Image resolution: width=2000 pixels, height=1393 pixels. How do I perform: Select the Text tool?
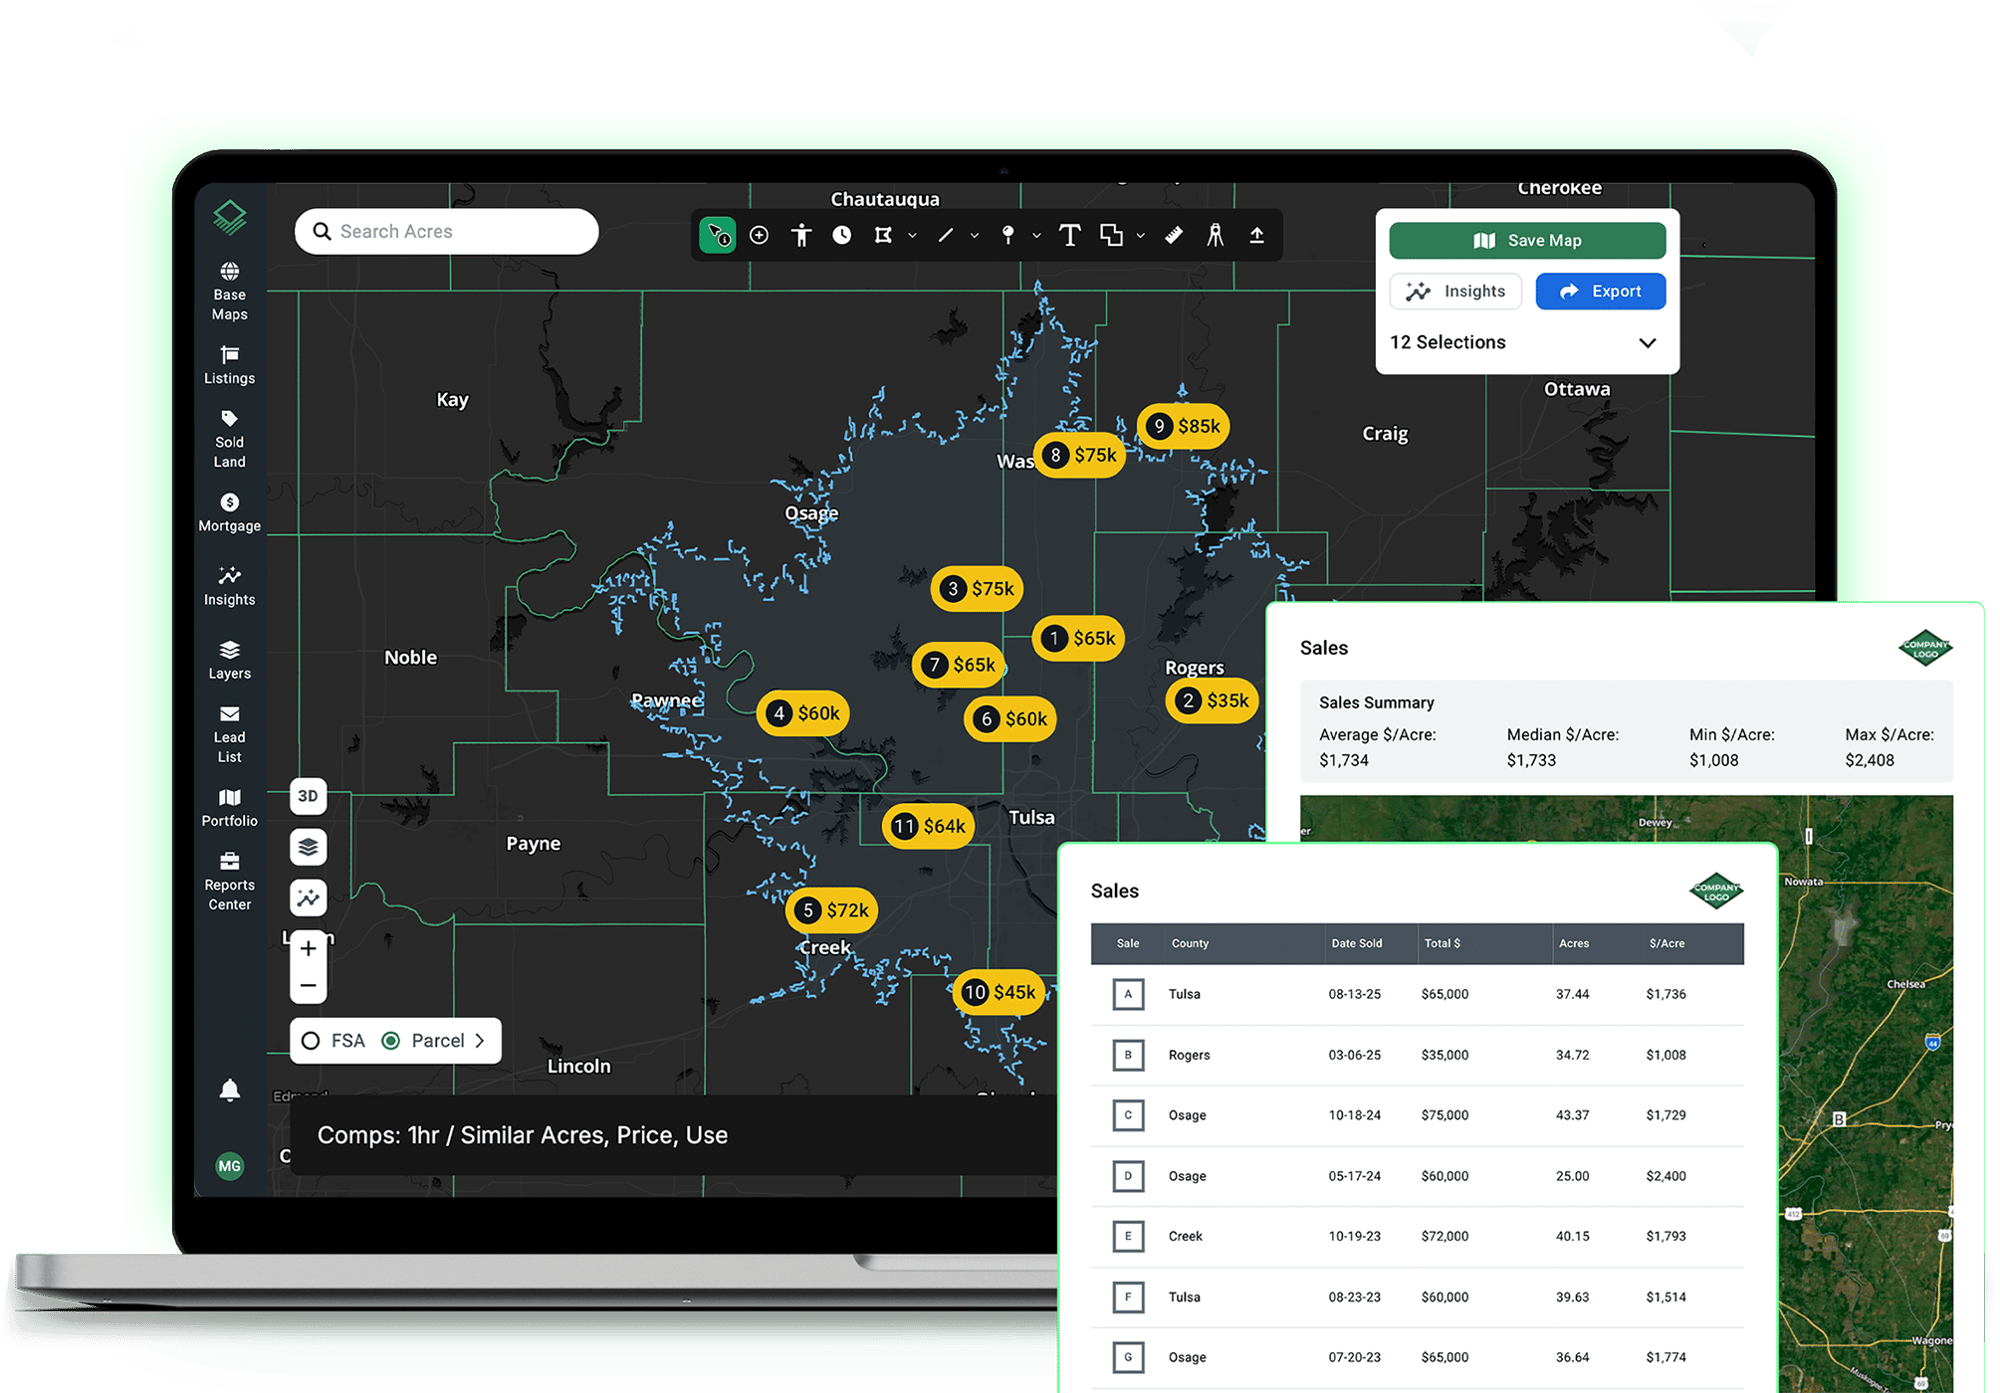click(1070, 235)
